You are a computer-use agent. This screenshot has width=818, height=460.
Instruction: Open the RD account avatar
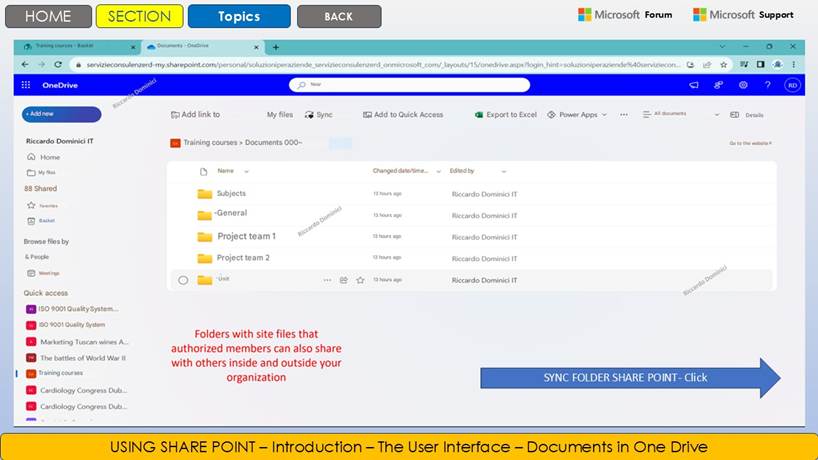click(792, 85)
